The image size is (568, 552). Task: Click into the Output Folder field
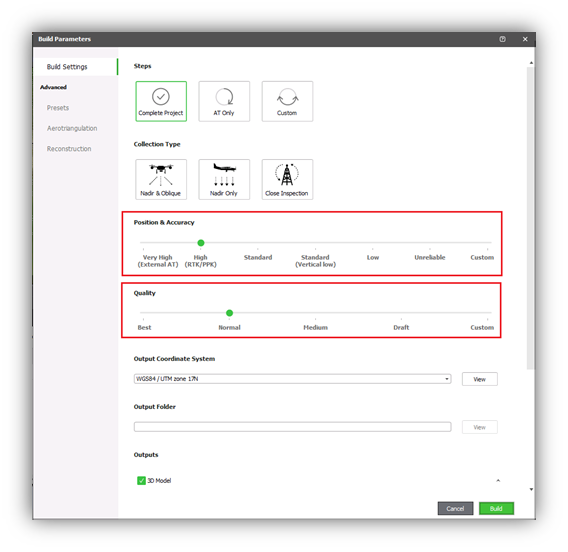(292, 427)
